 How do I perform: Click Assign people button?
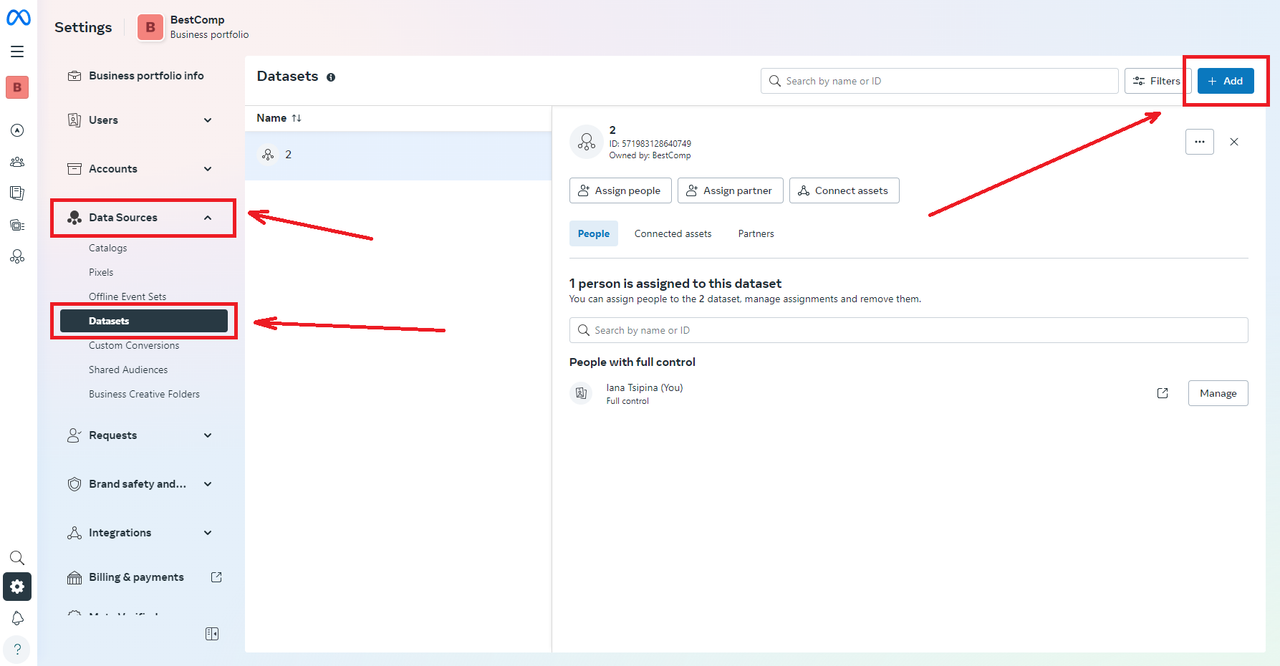pyautogui.click(x=620, y=191)
